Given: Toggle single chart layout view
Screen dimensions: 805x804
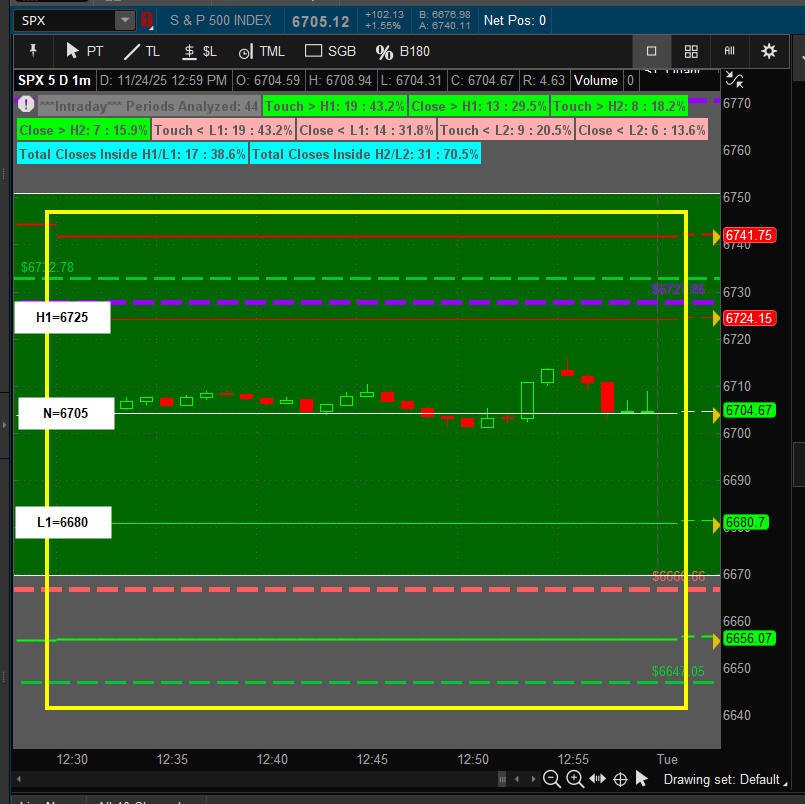Looking at the screenshot, I should (x=652, y=51).
